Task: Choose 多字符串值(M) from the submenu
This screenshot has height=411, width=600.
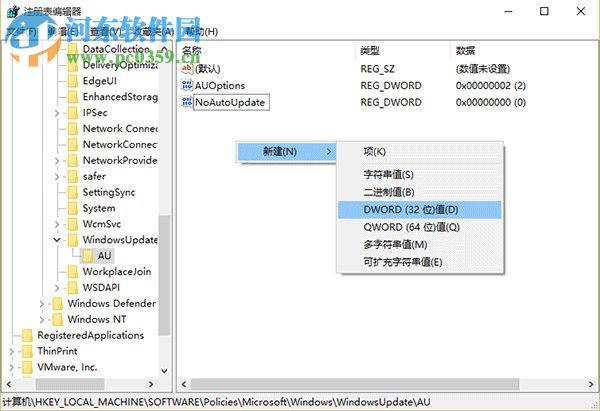Action: [x=420, y=245]
